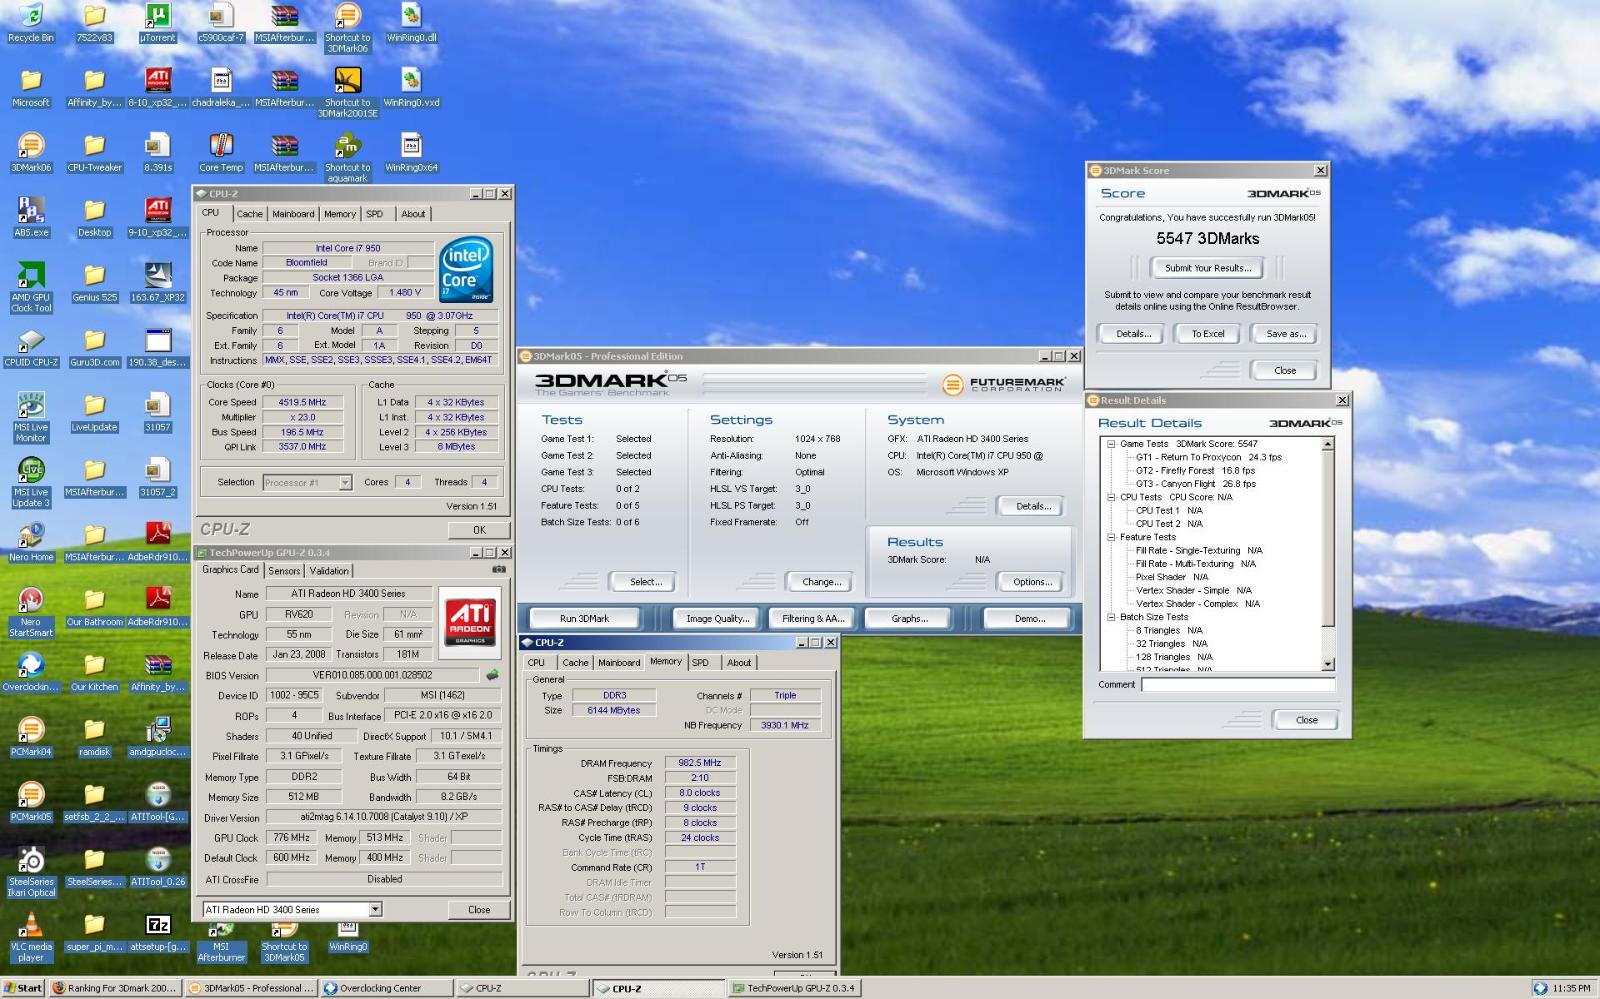Open Graphs... in 3DMark05
Image resolution: width=1600 pixels, height=999 pixels.
pos(909,619)
